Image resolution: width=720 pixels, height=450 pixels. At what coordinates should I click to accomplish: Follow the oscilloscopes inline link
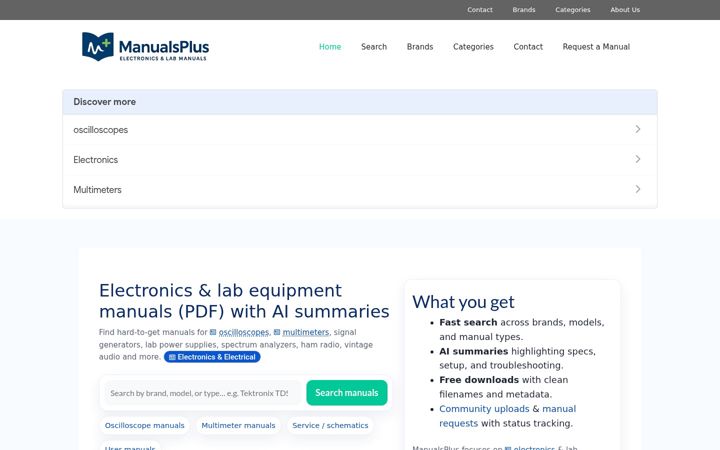coord(244,332)
